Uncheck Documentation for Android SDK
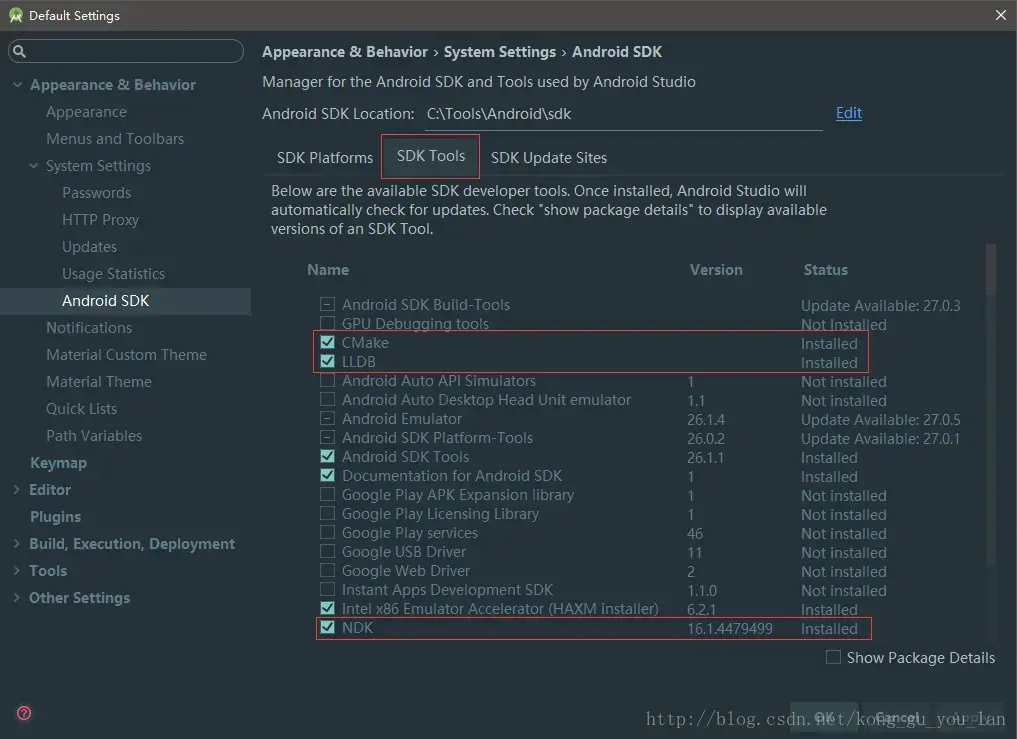 [x=328, y=475]
